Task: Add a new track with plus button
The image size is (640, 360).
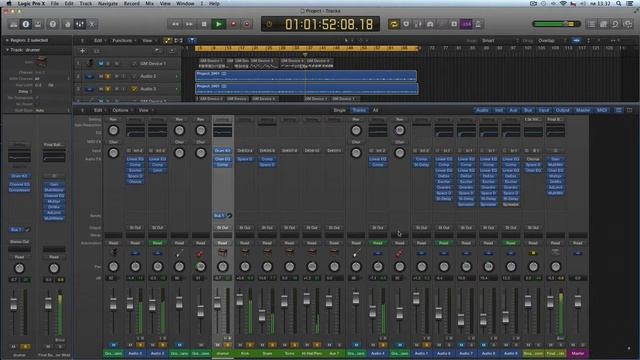Action: point(82,51)
